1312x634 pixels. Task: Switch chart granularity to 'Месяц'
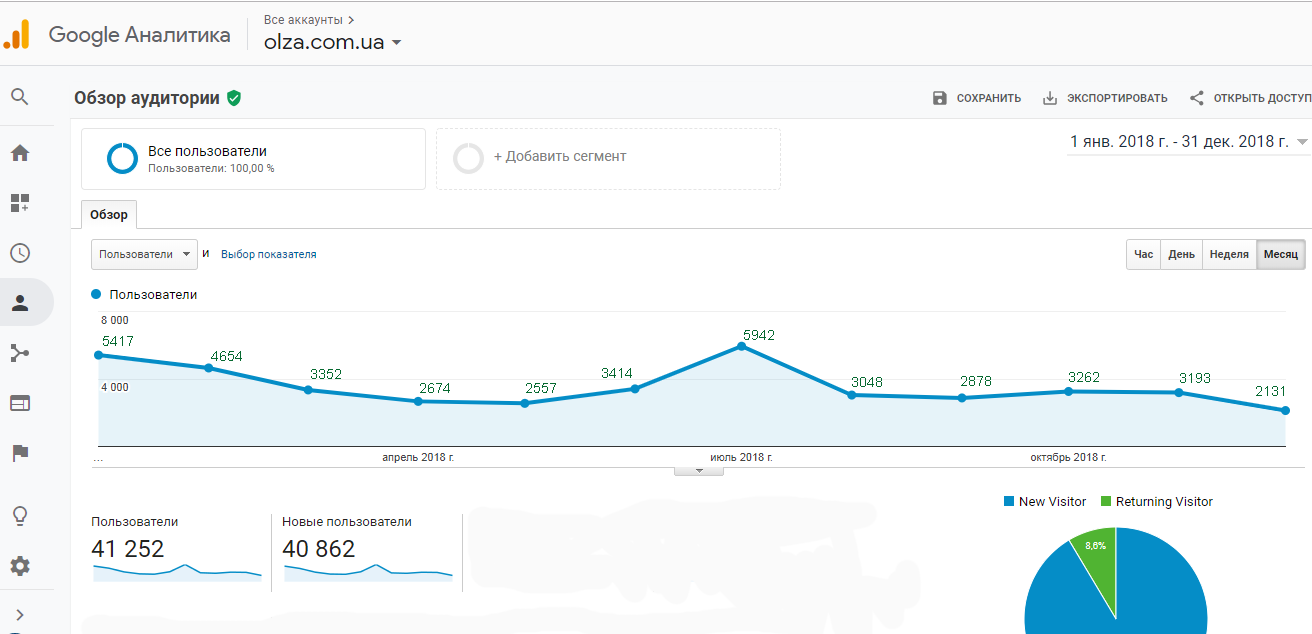tap(1281, 254)
